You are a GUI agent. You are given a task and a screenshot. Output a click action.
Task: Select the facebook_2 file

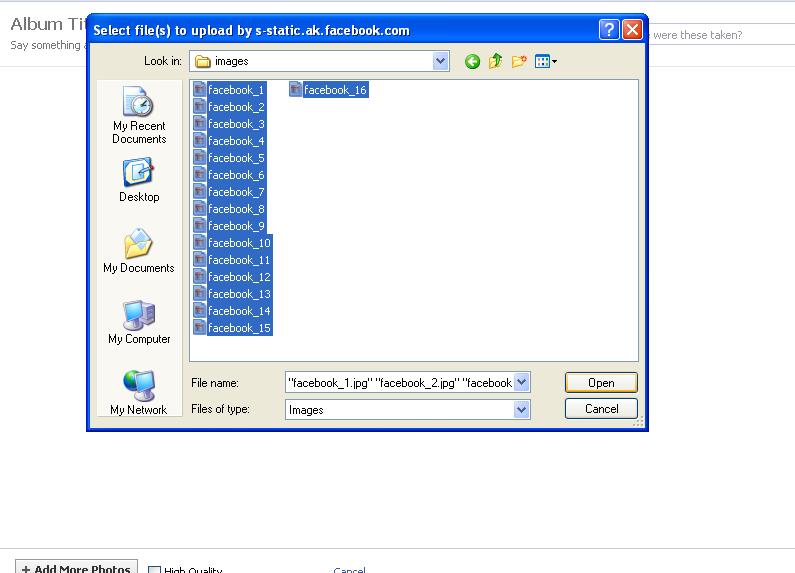tap(230, 107)
